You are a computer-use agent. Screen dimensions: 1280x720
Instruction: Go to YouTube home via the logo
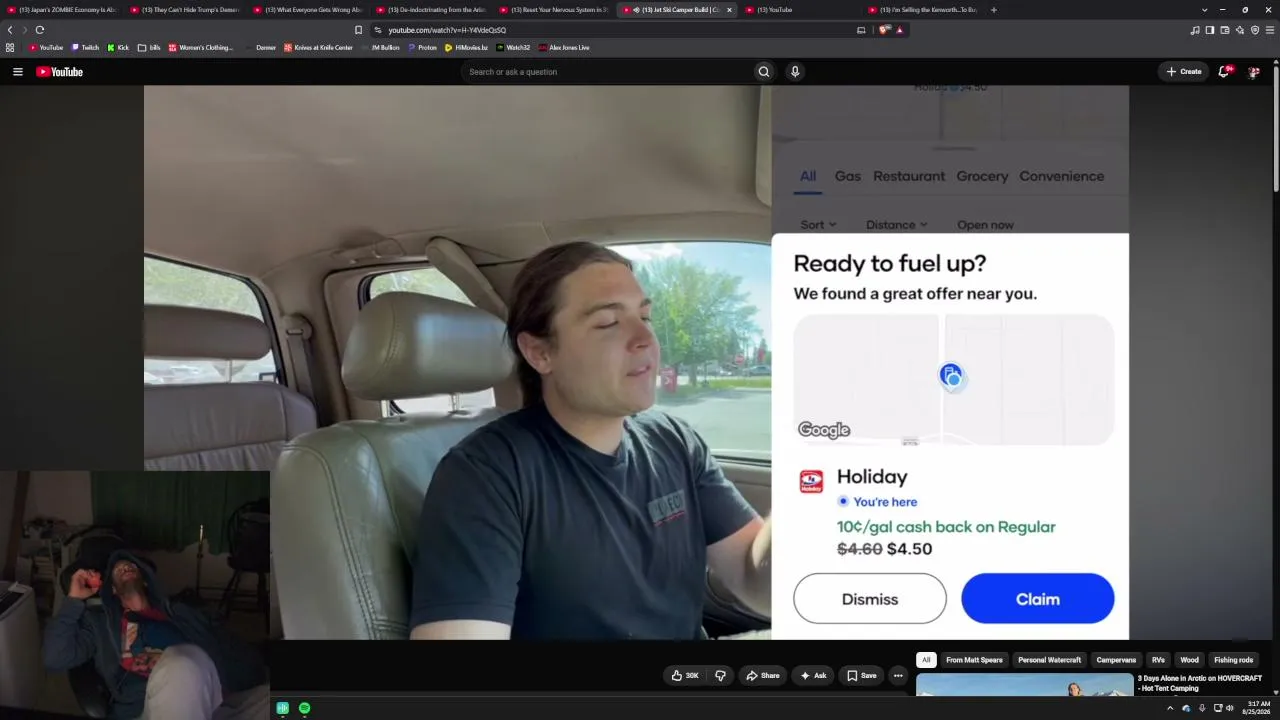(59, 72)
